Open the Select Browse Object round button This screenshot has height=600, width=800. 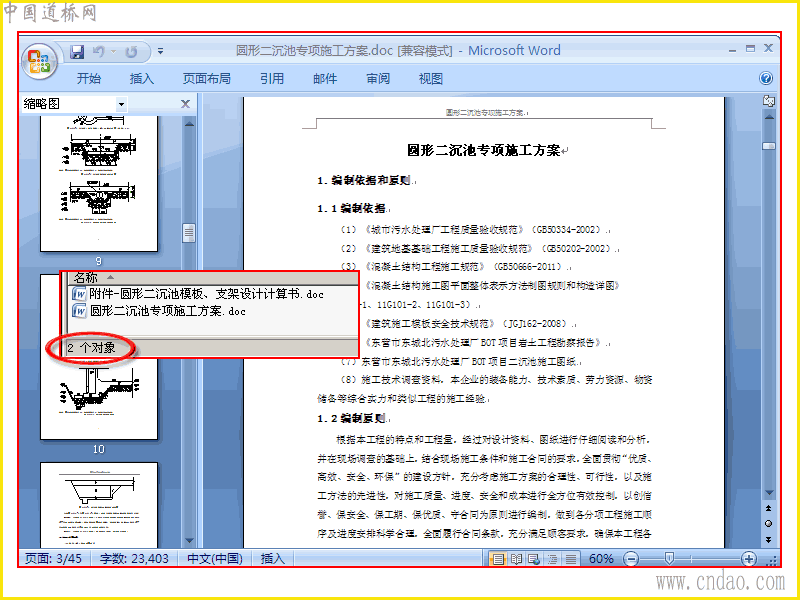[769, 523]
